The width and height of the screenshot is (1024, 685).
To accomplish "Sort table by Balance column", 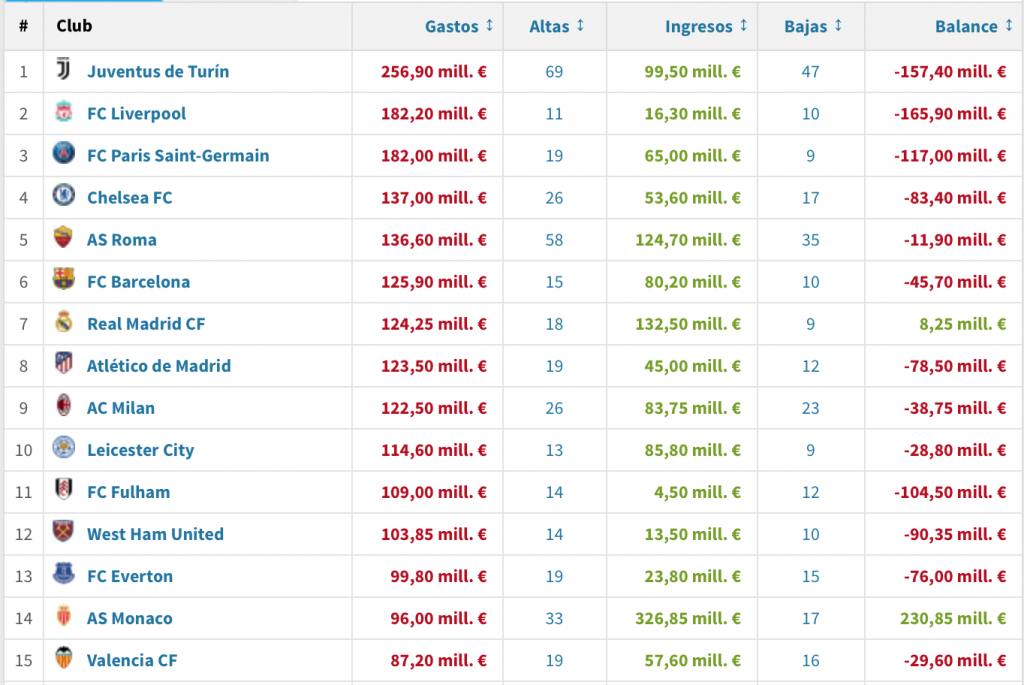I will (x=974, y=26).
